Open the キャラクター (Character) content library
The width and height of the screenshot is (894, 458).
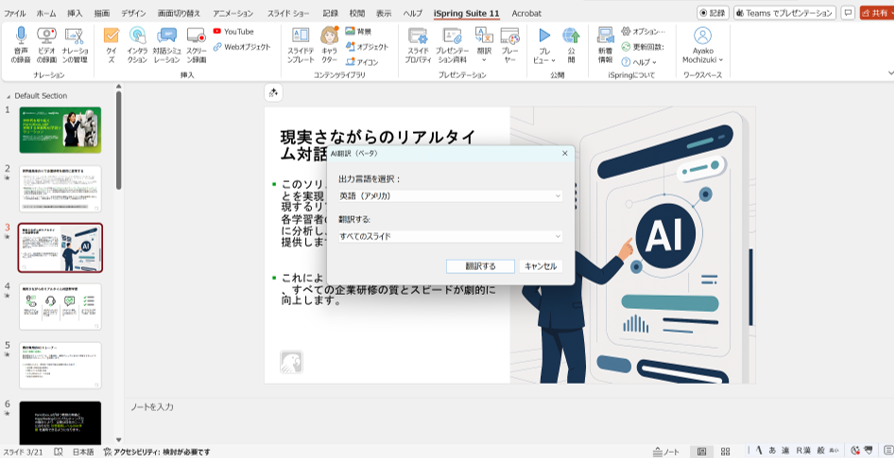(x=329, y=44)
